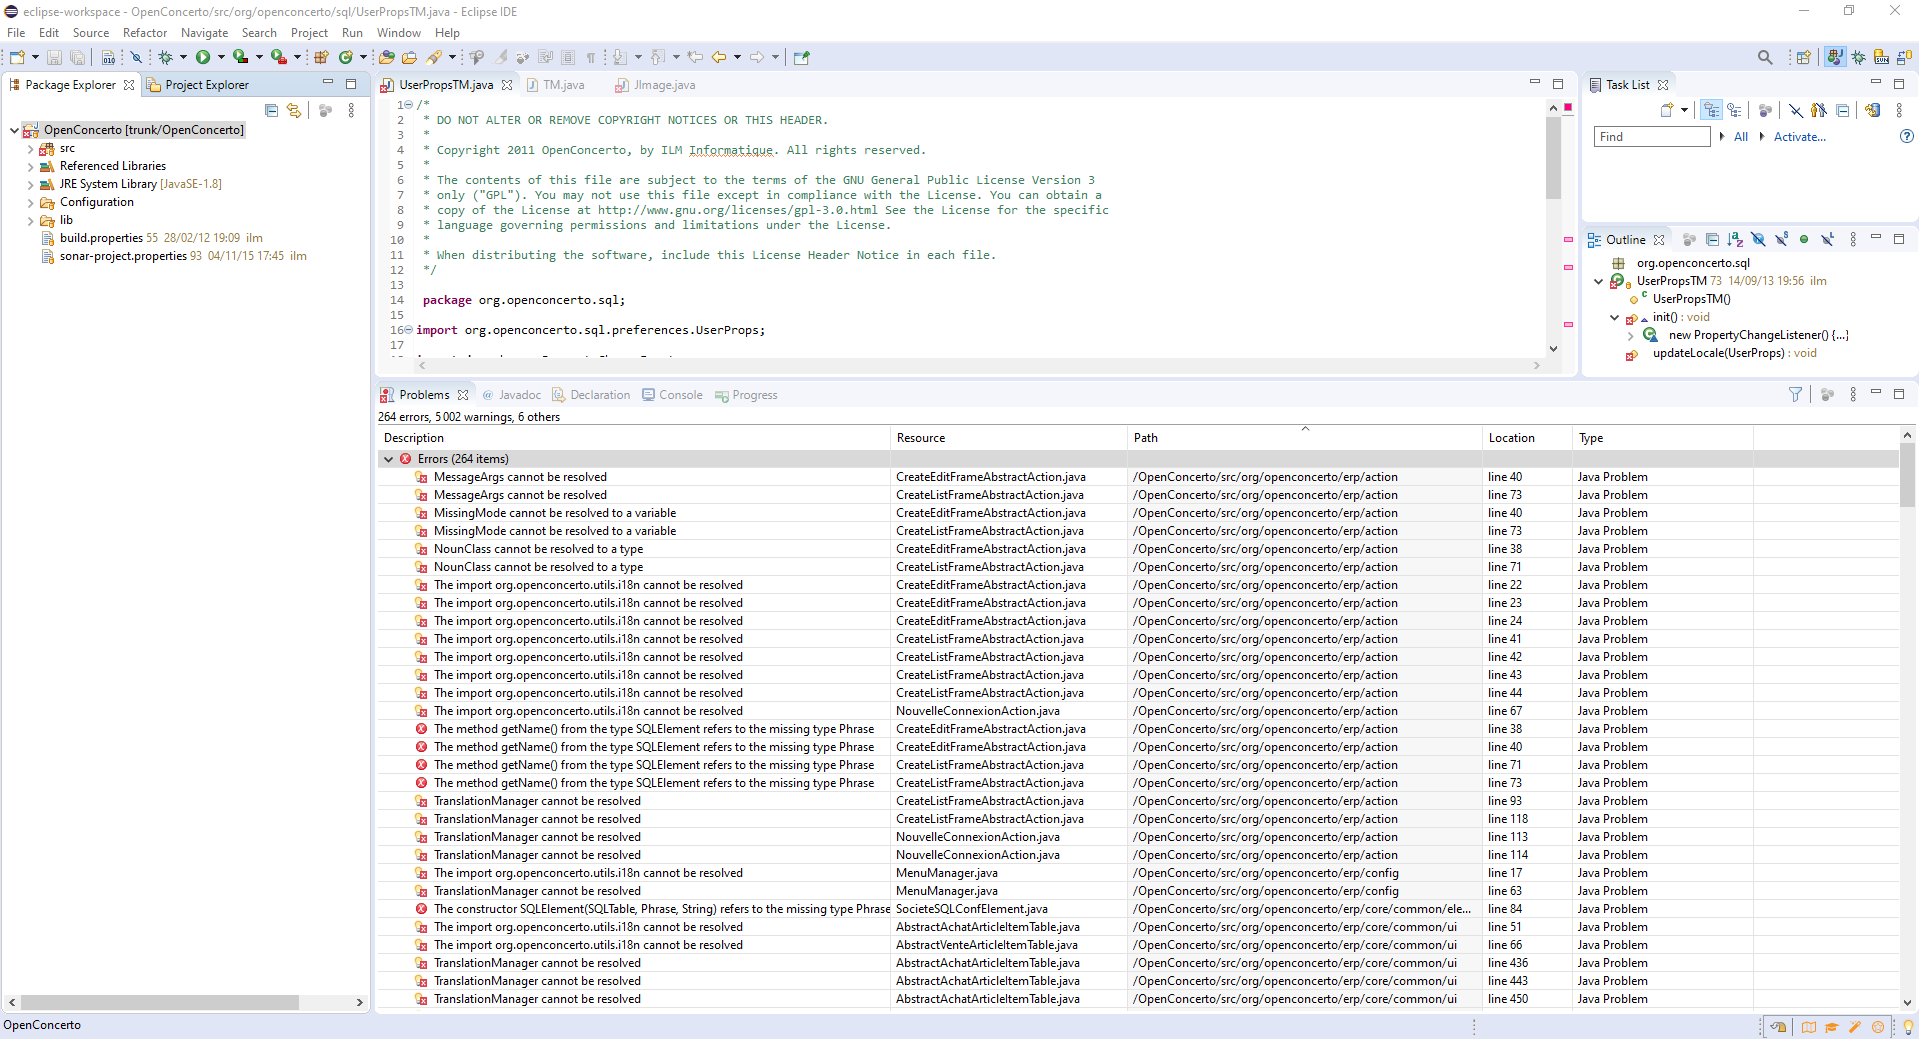
Task: Click the Task List help question icon
Action: (1906, 136)
